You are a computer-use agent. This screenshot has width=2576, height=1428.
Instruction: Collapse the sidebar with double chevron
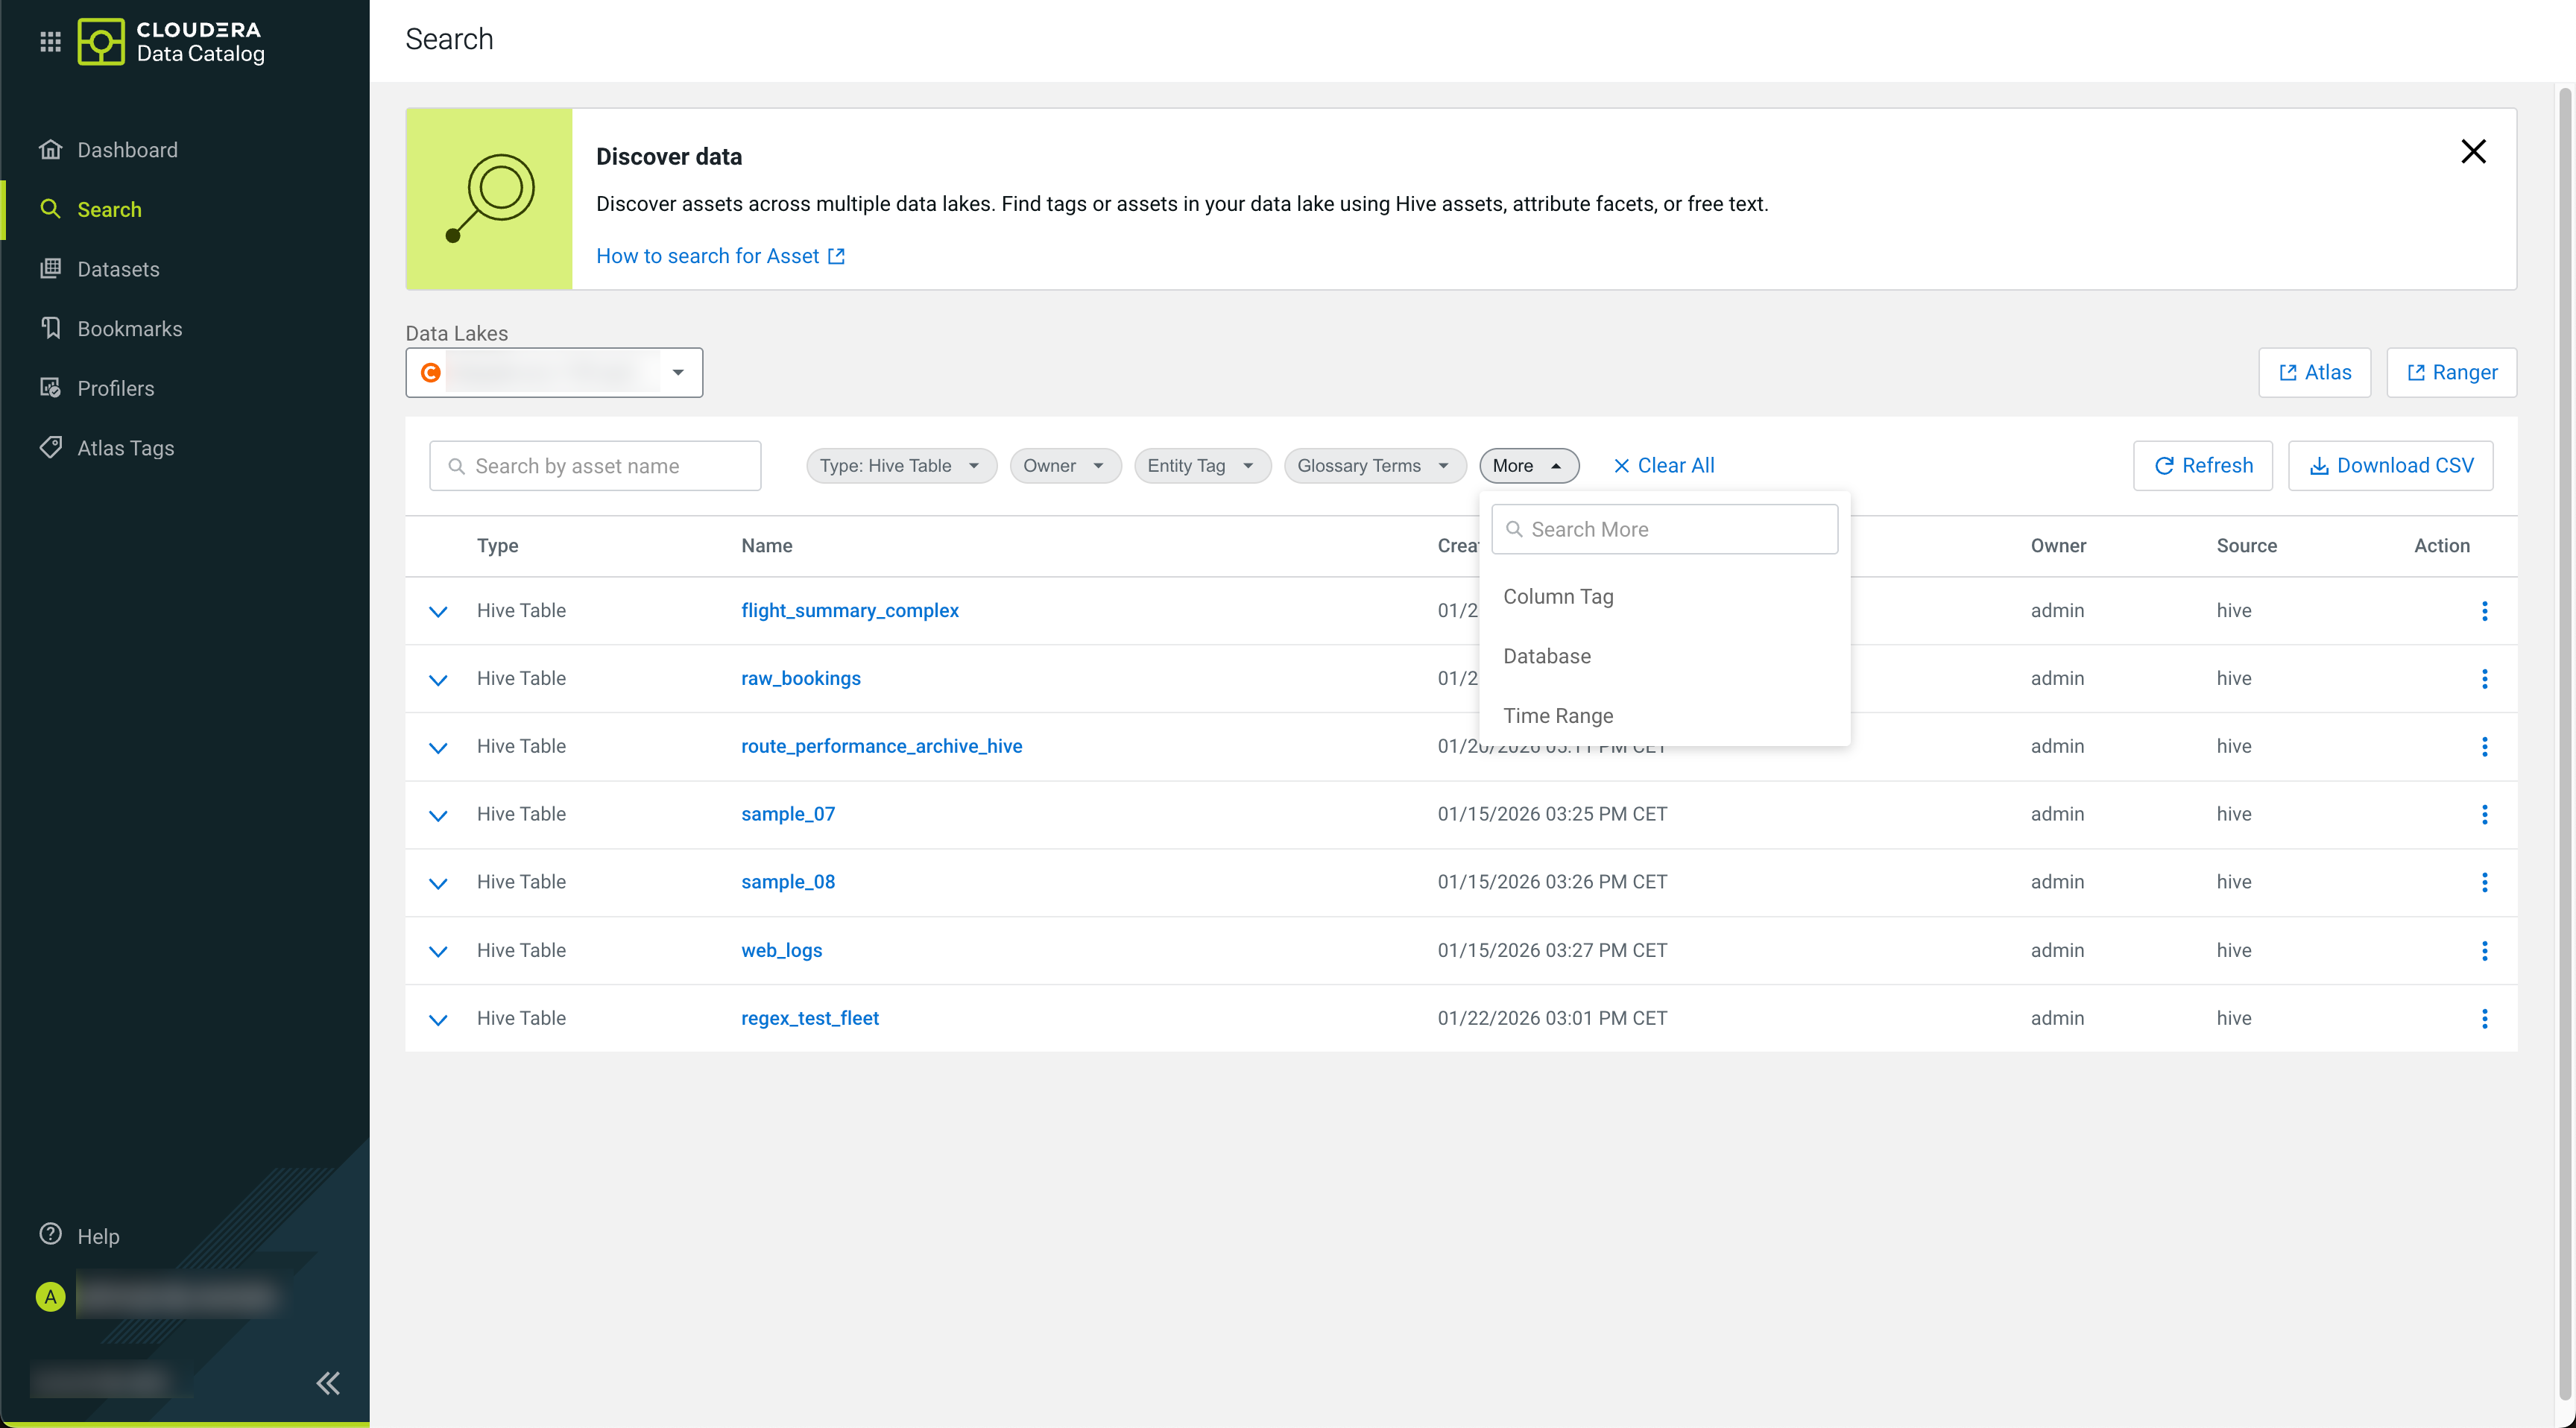(328, 1383)
